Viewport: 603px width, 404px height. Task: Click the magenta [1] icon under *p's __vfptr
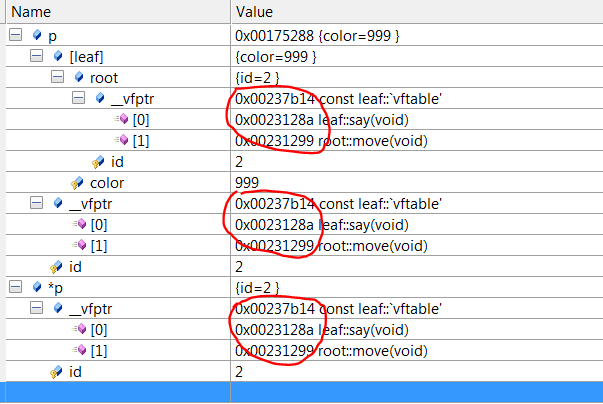[x=79, y=349]
